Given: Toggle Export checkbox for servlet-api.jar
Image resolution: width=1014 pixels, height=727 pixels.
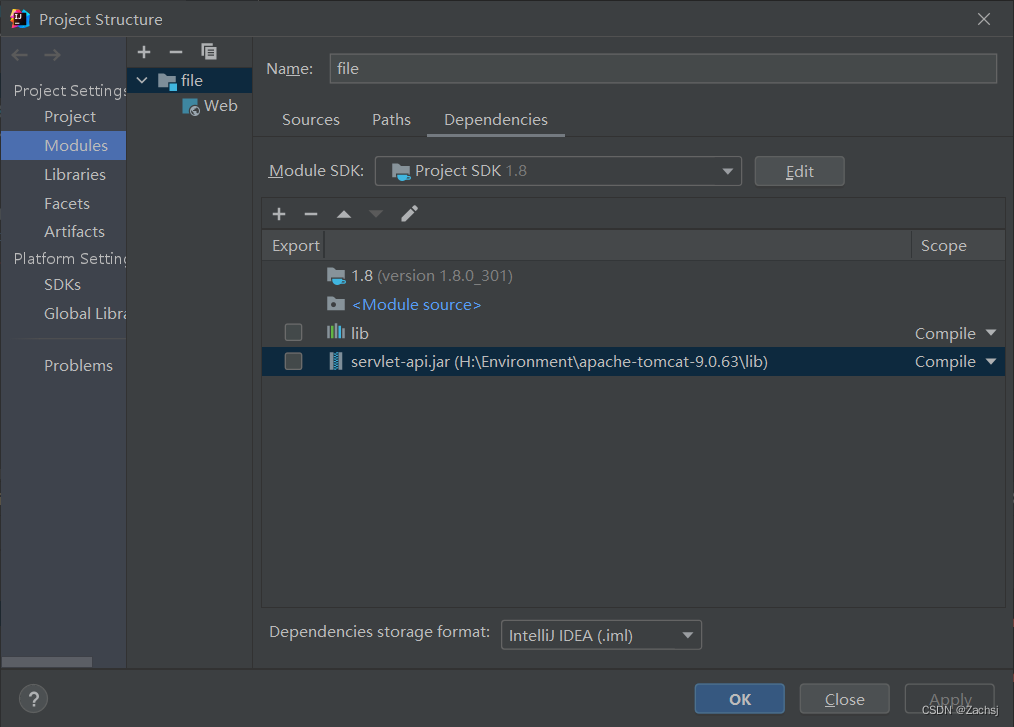Looking at the screenshot, I should point(294,361).
